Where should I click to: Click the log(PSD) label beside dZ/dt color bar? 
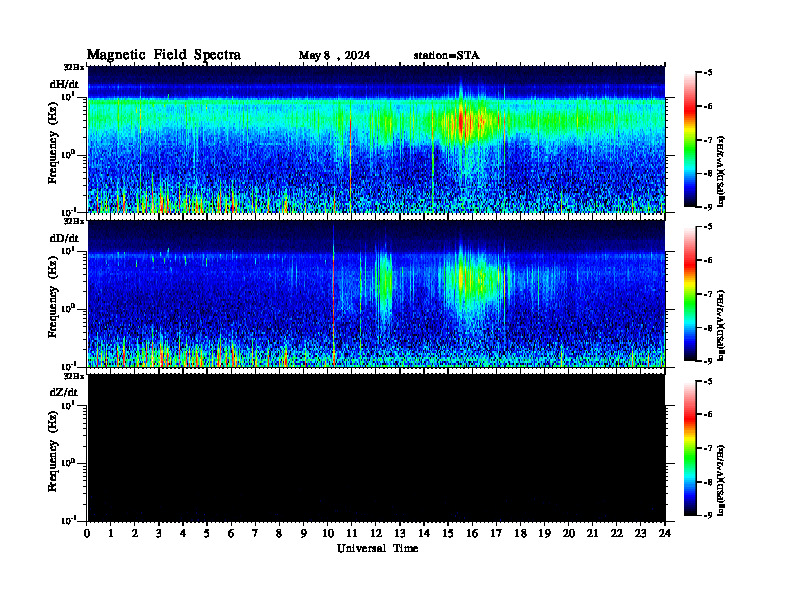coord(721,480)
